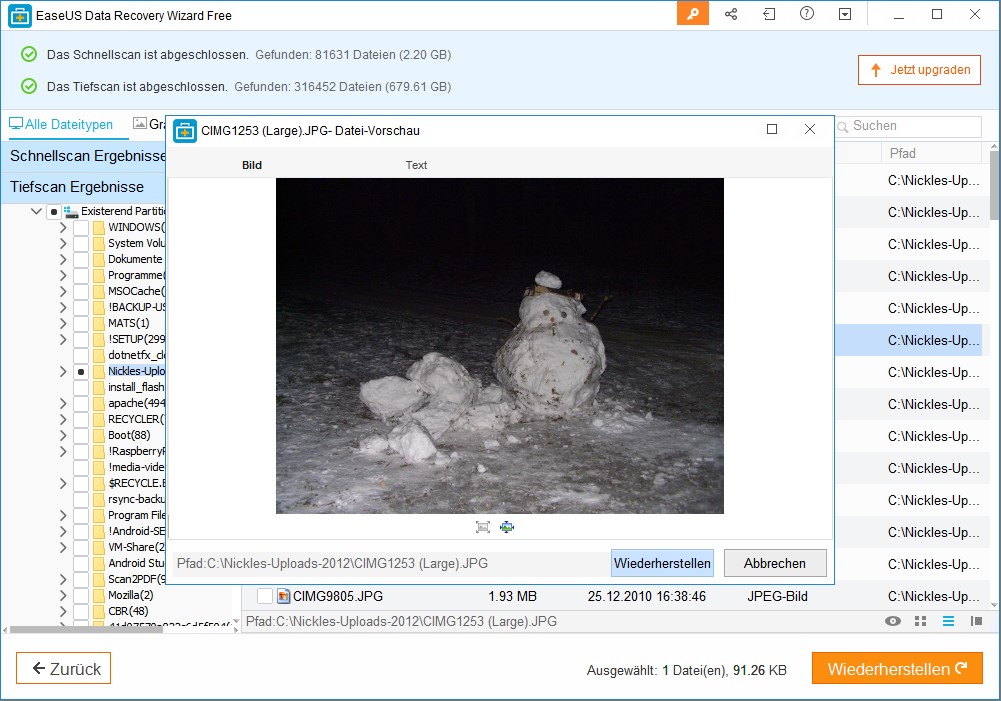Click the Jetzt upgraden button
Screen dimensions: 1001x701
click(x=919, y=70)
